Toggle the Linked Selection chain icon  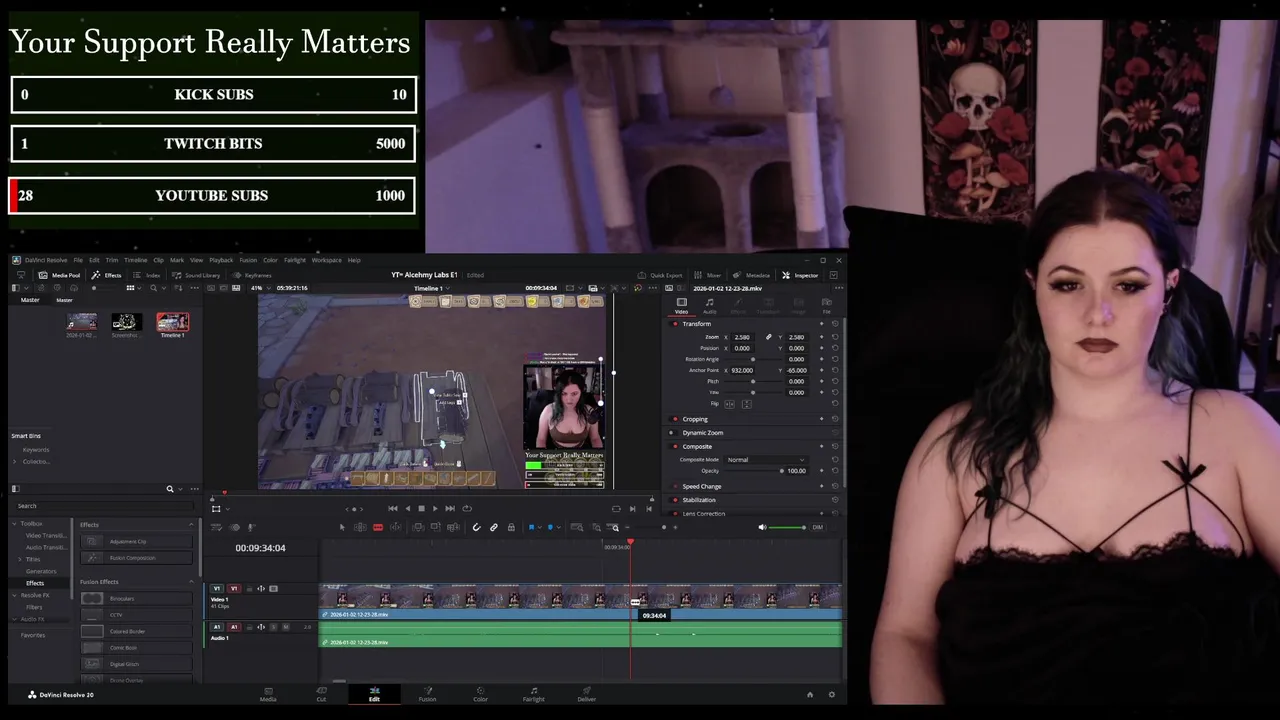click(494, 527)
